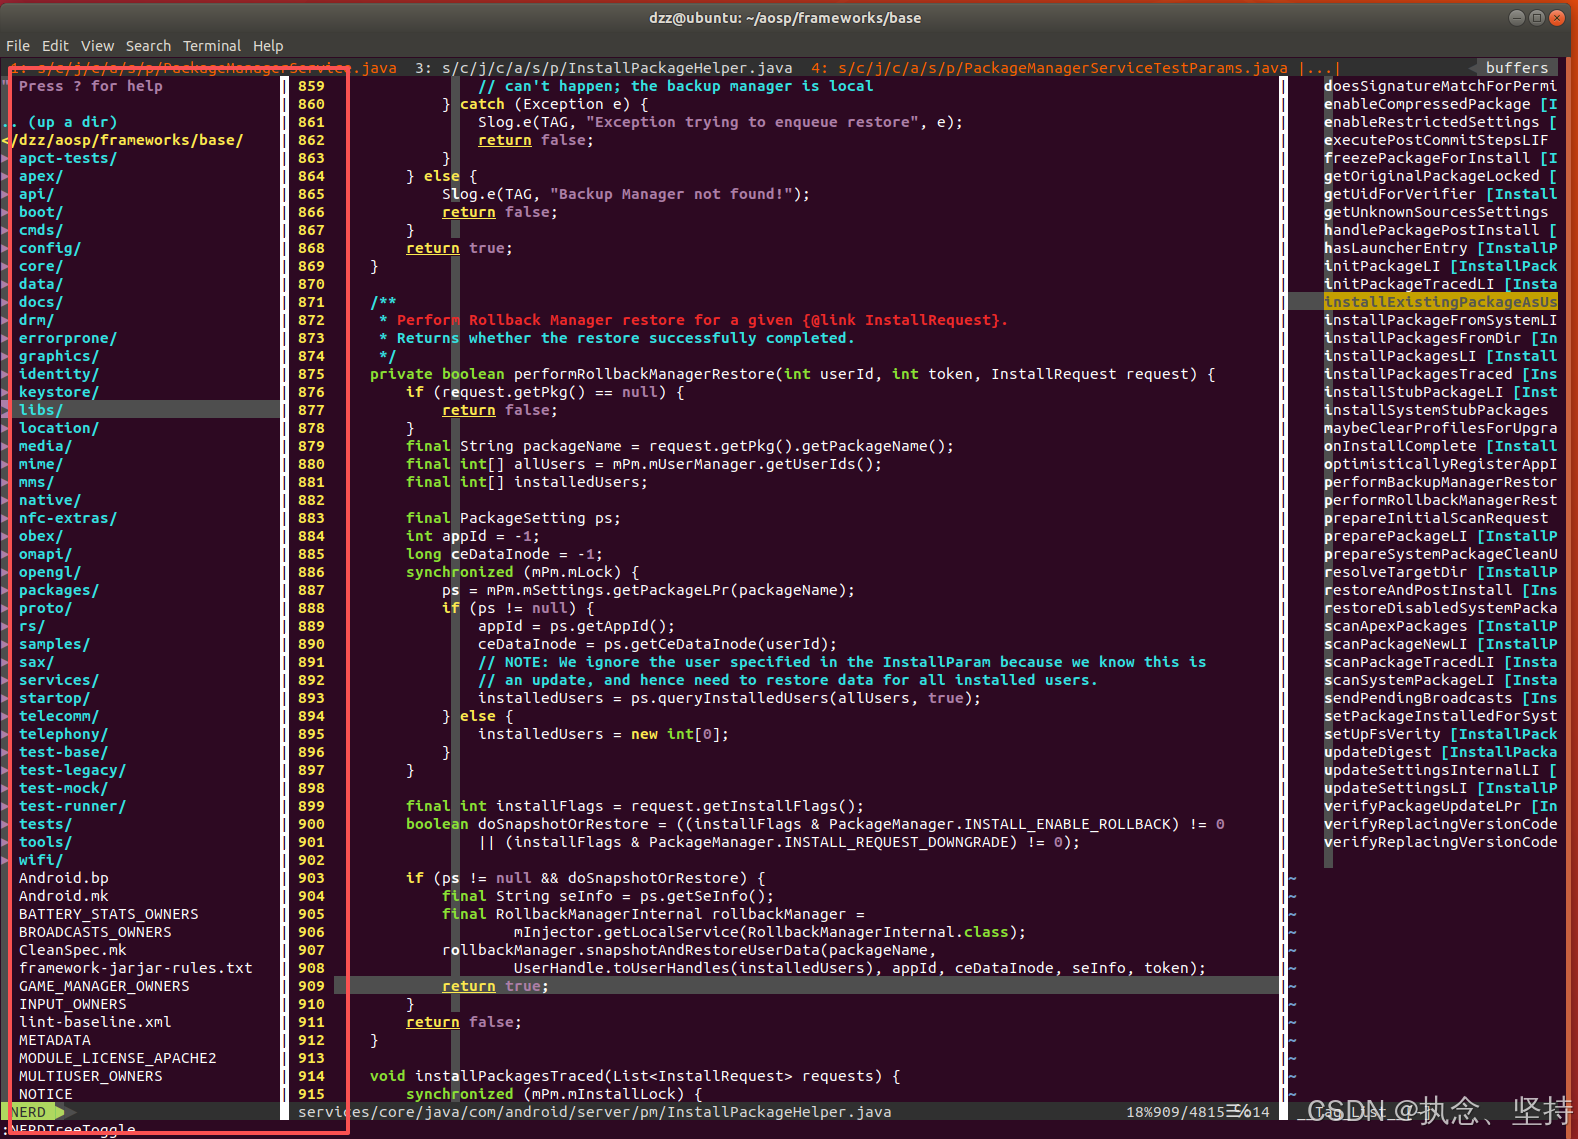Select the wifi/ directory entry

coord(40,860)
